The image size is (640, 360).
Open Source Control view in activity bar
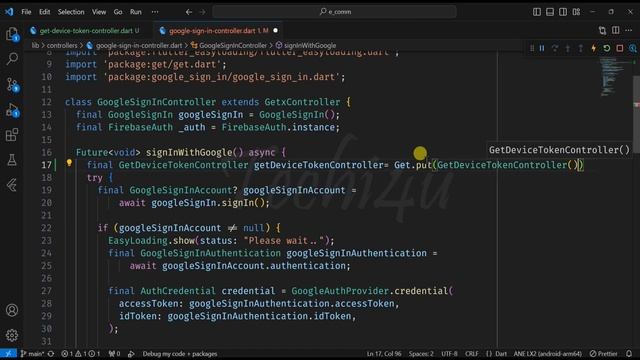[12, 84]
